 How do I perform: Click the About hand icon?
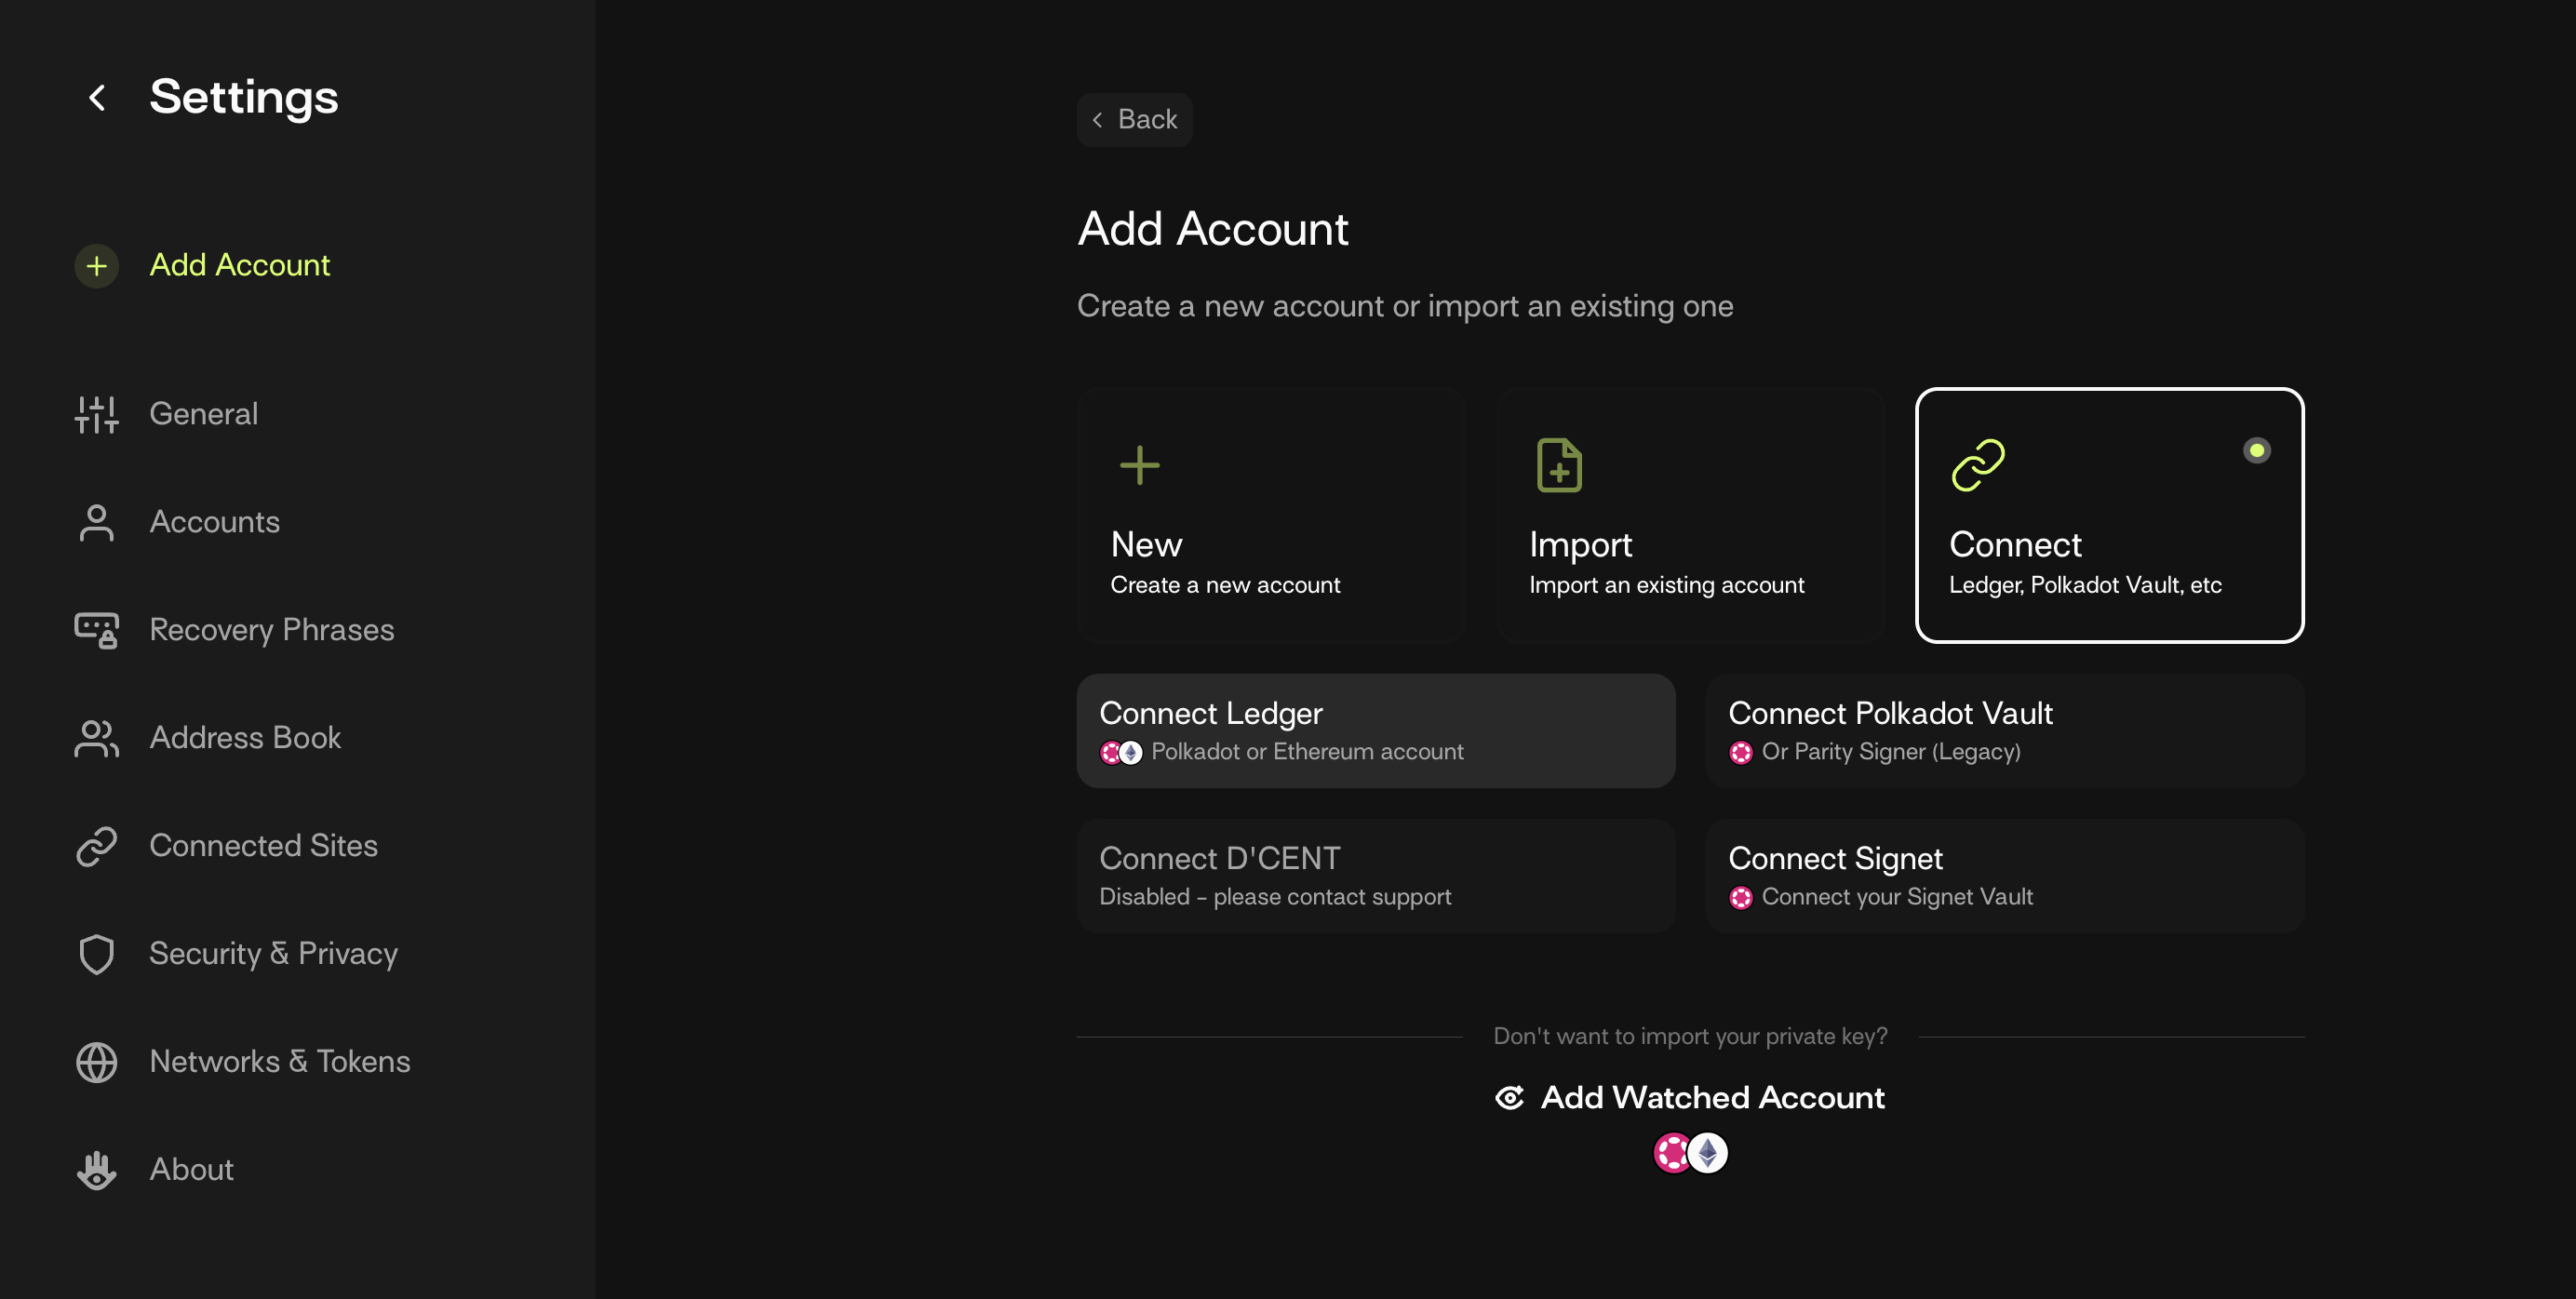[97, 1170]
